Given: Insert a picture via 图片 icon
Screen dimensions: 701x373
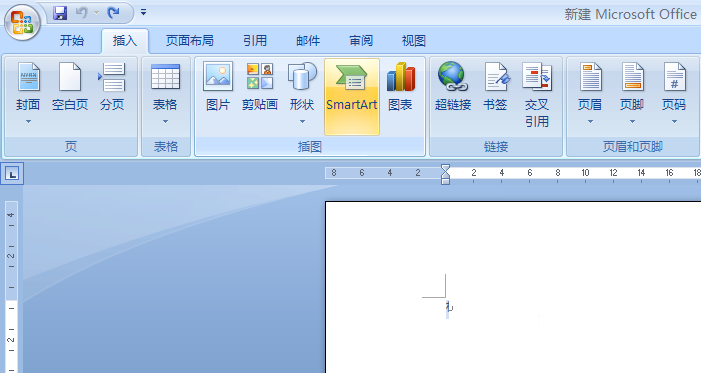Looking at the screenshot, I should click(x=218, y=88).
